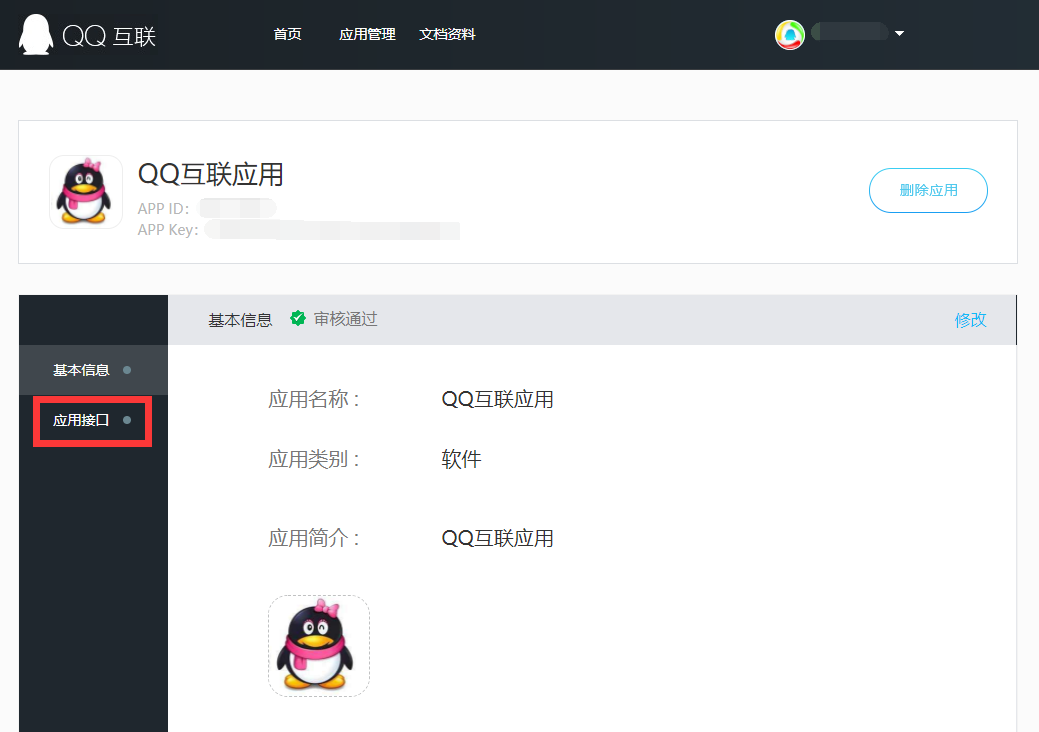The height and width of the screenshot is (732, 1039).
Task: Click the 应用简介 value QQ互联应用
Action: (x=498, y=539)
